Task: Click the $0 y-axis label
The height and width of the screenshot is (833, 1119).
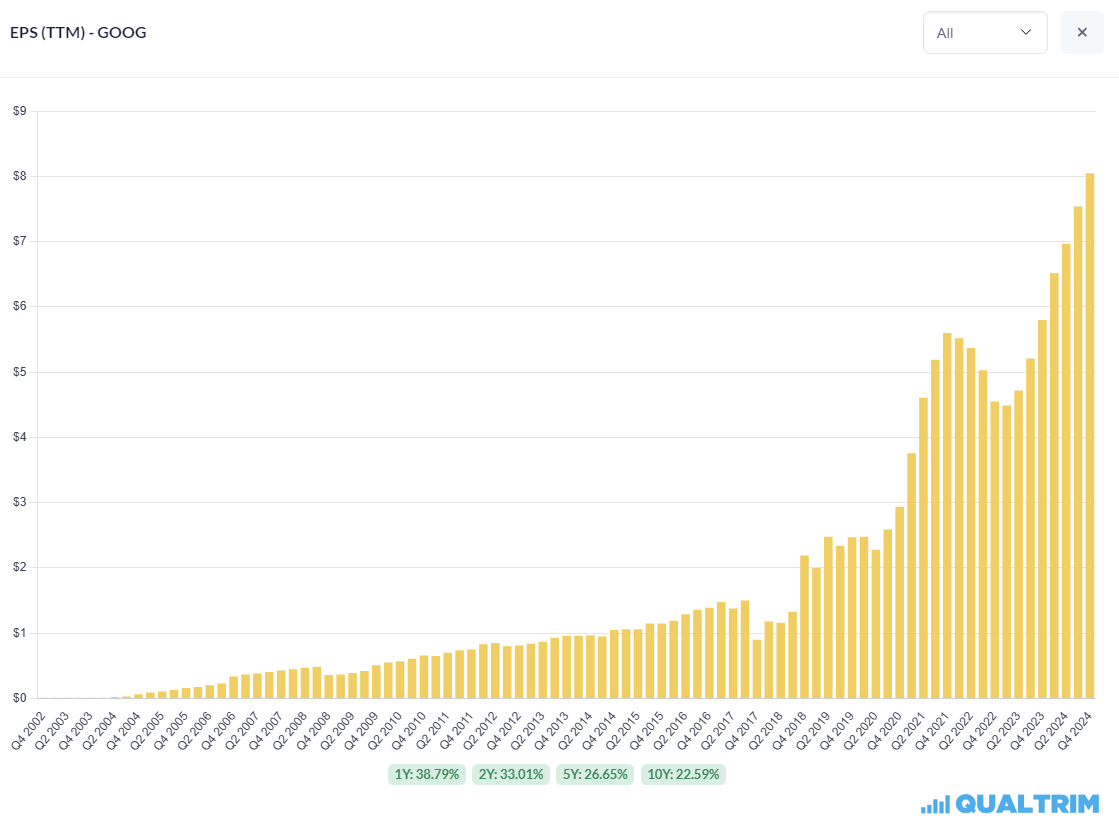Action: coord(19,698)
